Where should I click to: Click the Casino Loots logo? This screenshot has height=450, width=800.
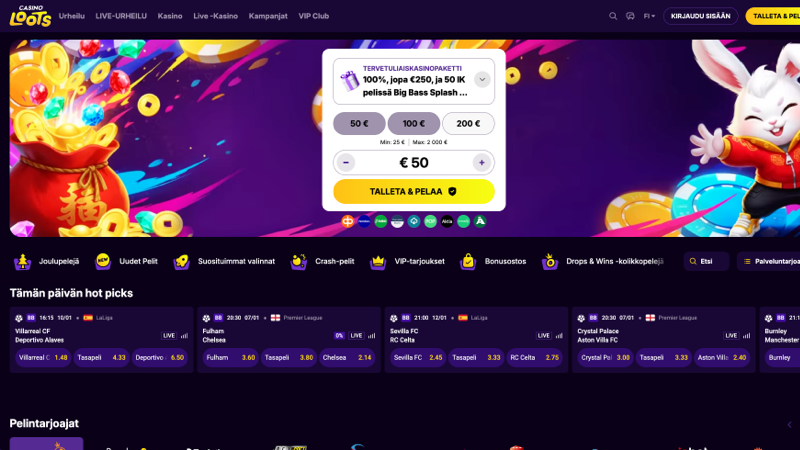point(31,16)
